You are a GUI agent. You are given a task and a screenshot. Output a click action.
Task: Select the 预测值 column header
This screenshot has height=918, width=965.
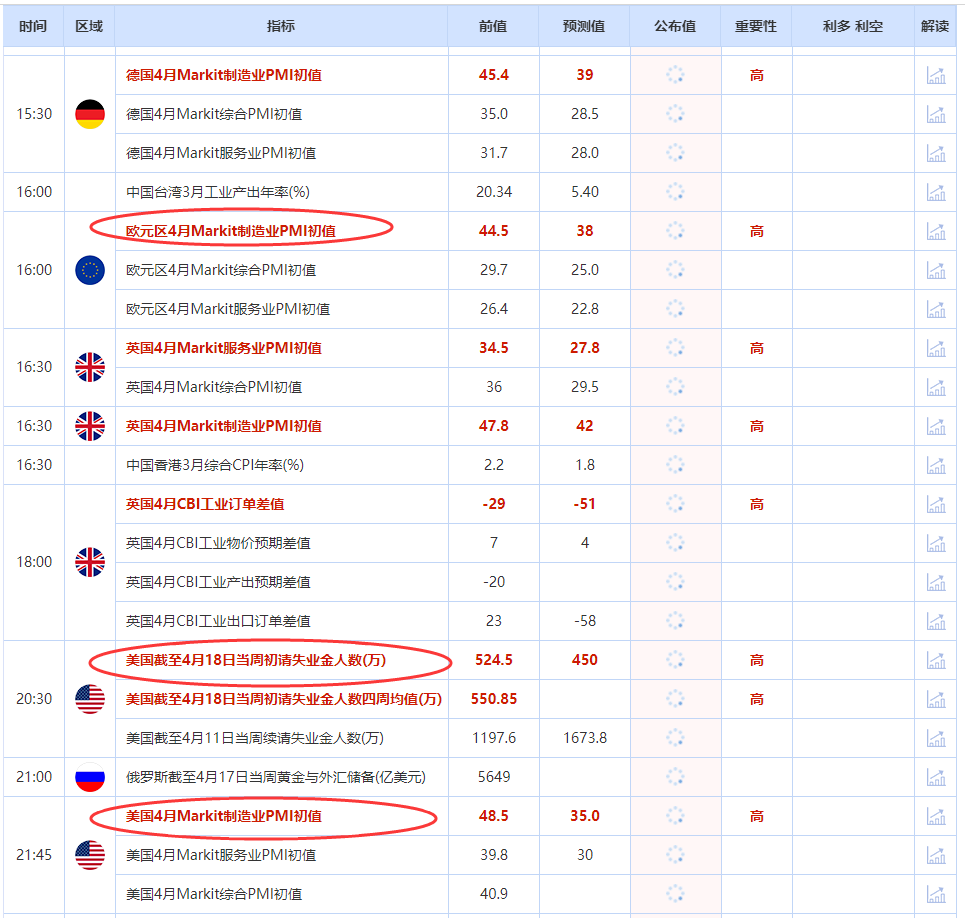tap(585, 26)
